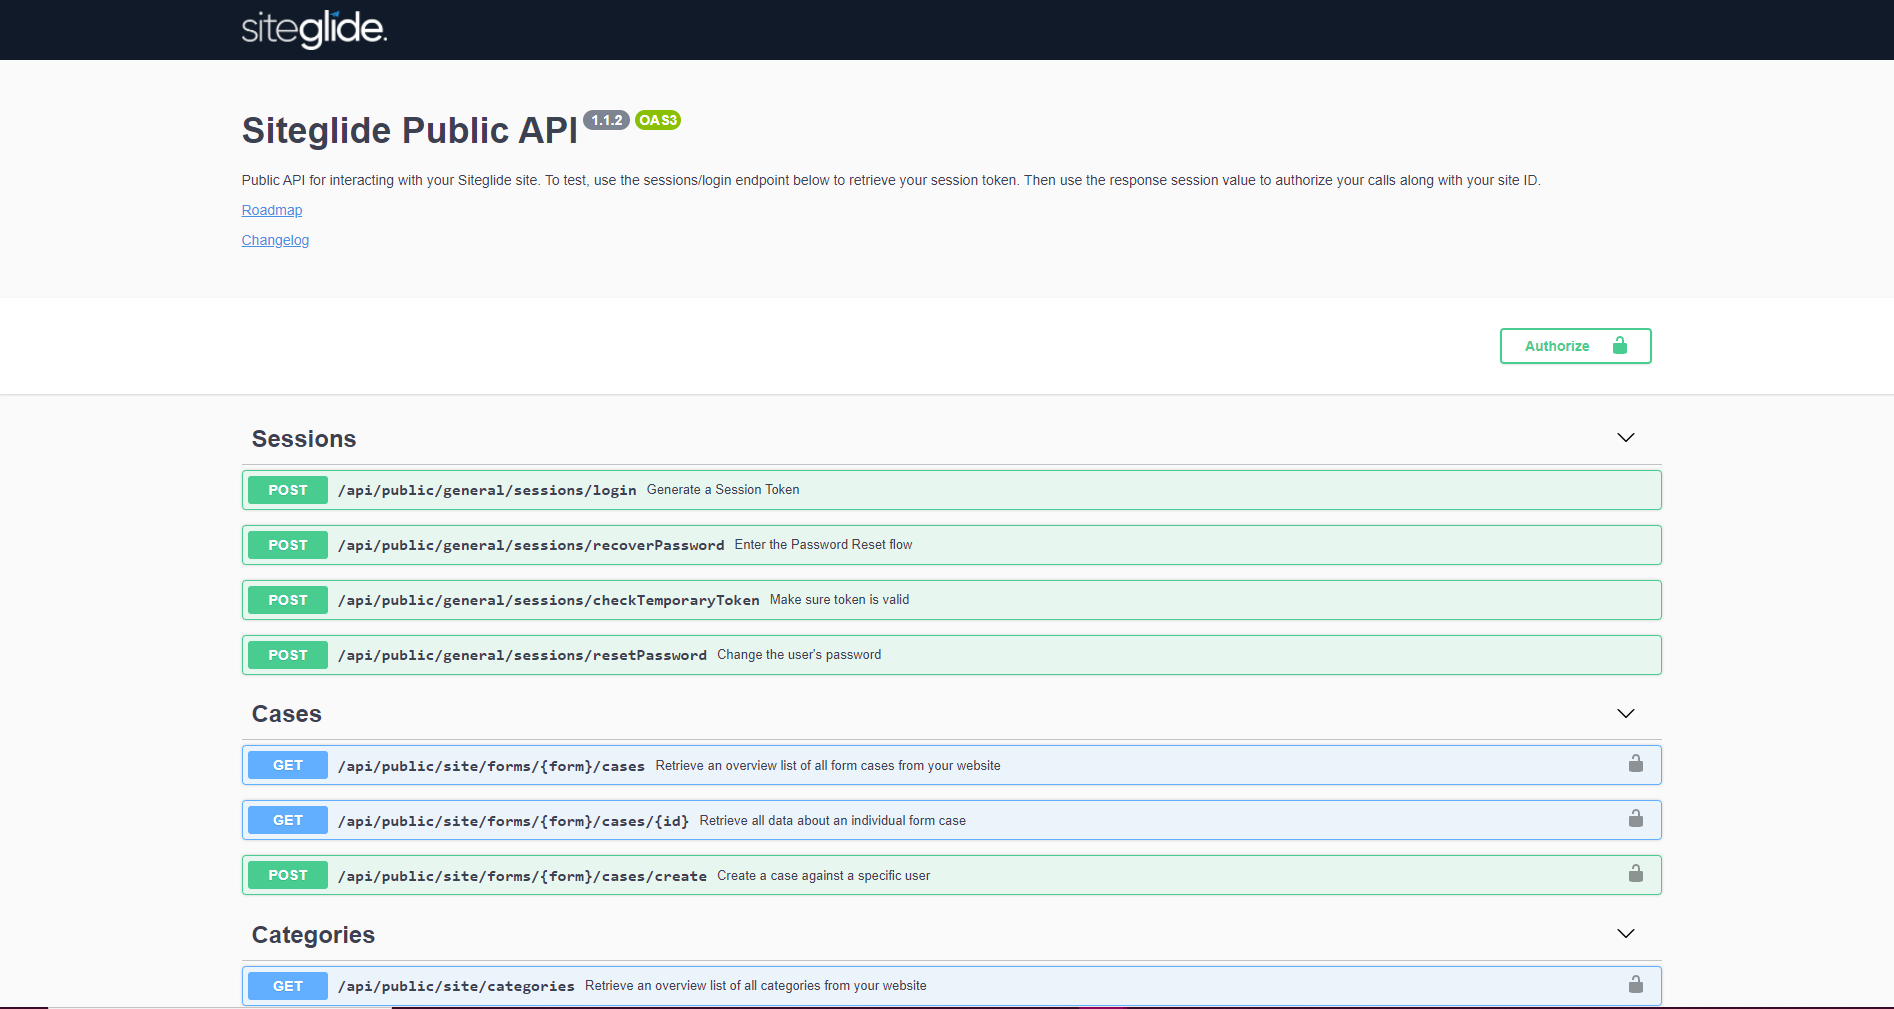
Task: Click the lock icon in Authorize button
Action: tap(1620, 345)
